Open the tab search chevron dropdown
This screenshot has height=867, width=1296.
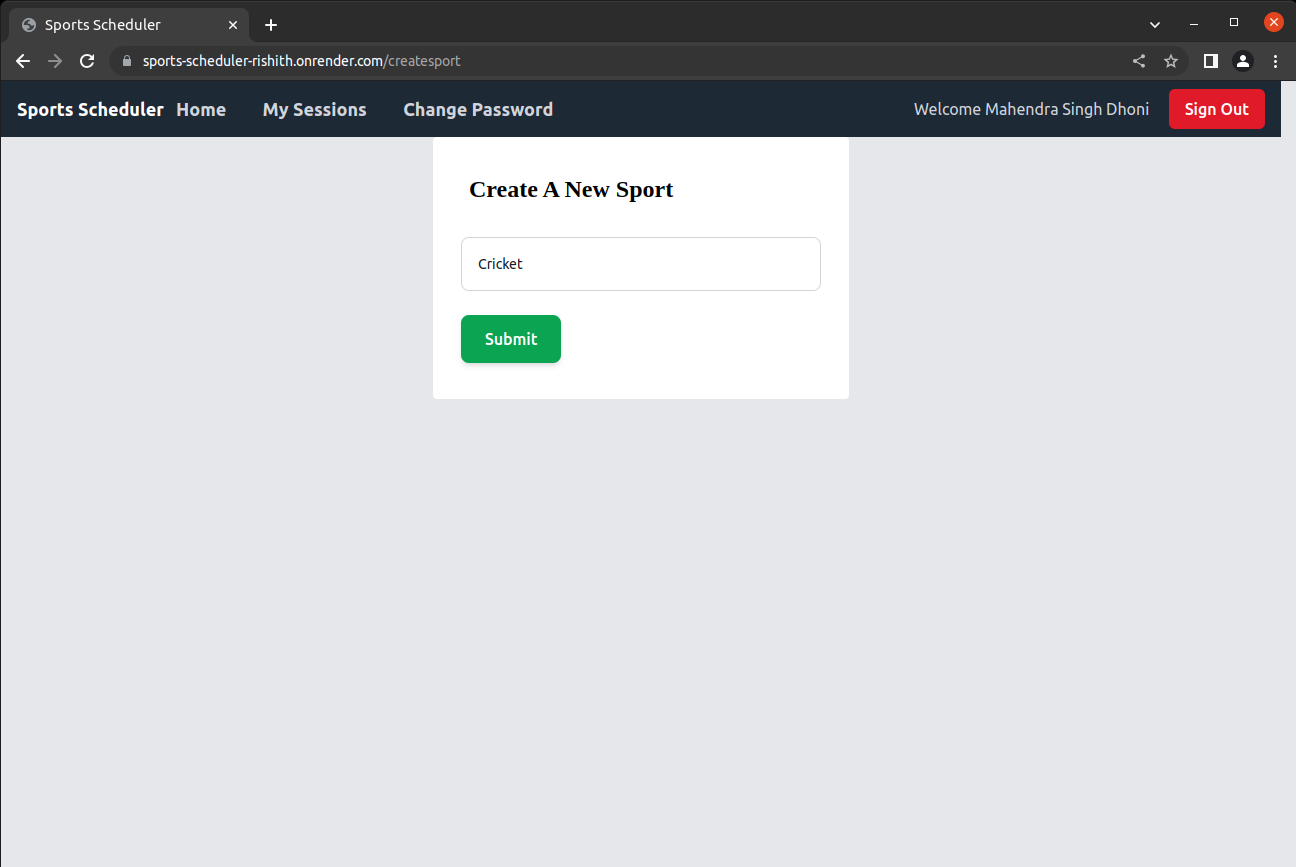pyautogui.click(x=1154, y=23)
